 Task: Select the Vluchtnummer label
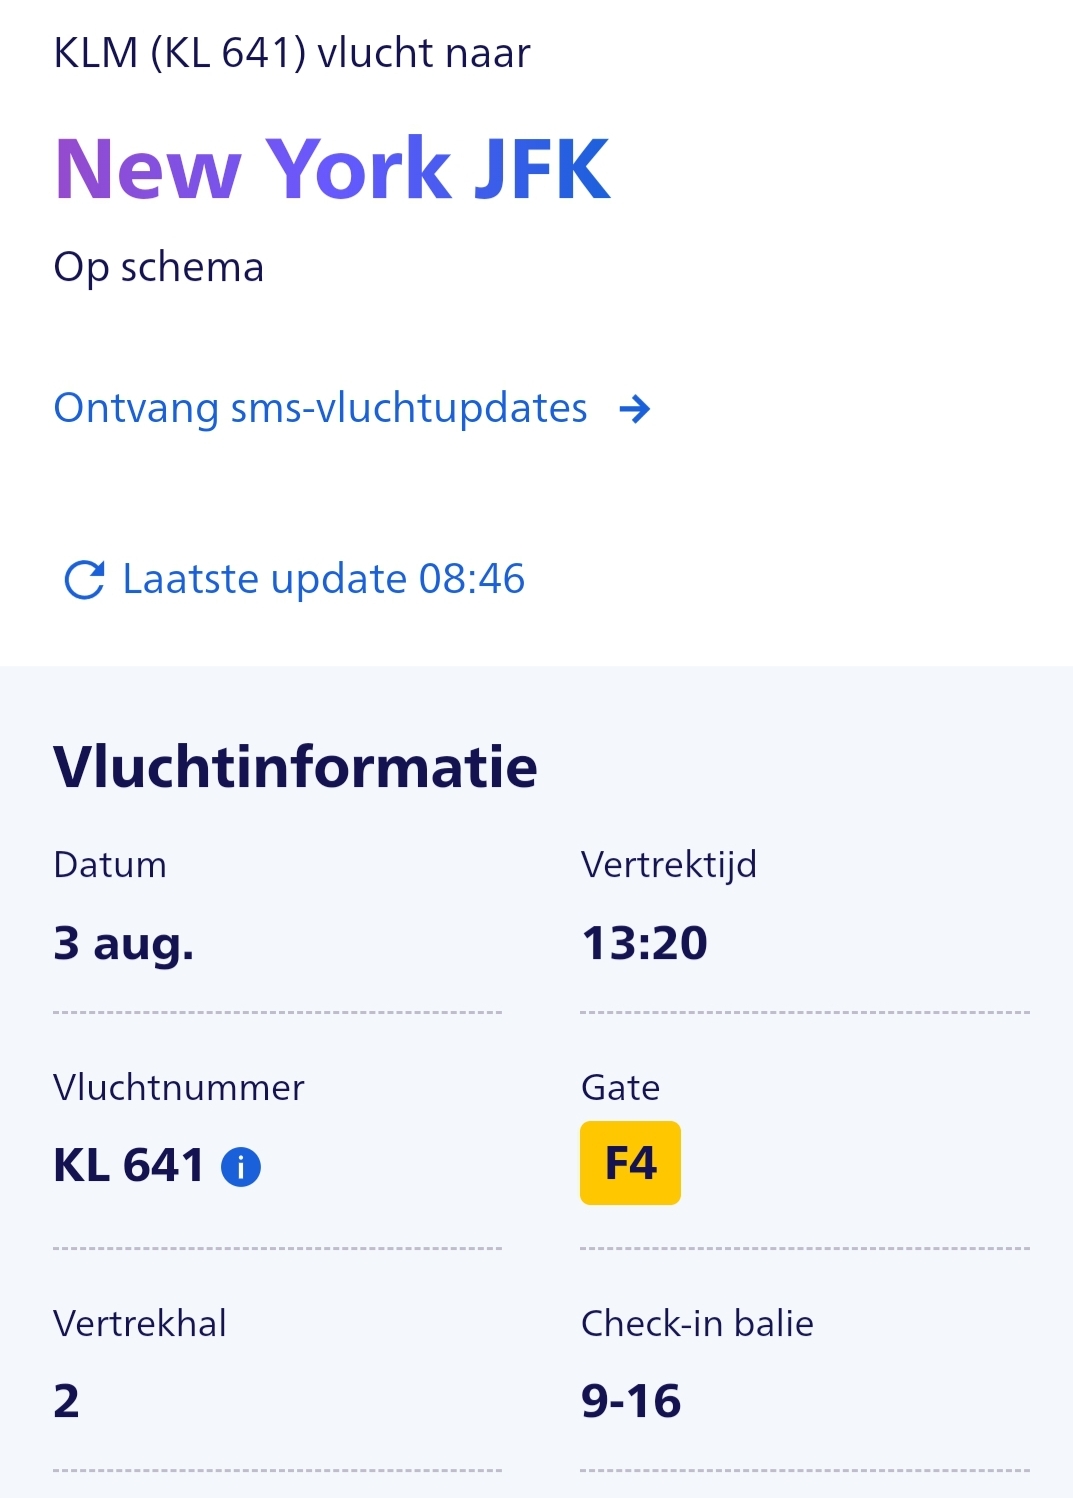click(179, 1087)
